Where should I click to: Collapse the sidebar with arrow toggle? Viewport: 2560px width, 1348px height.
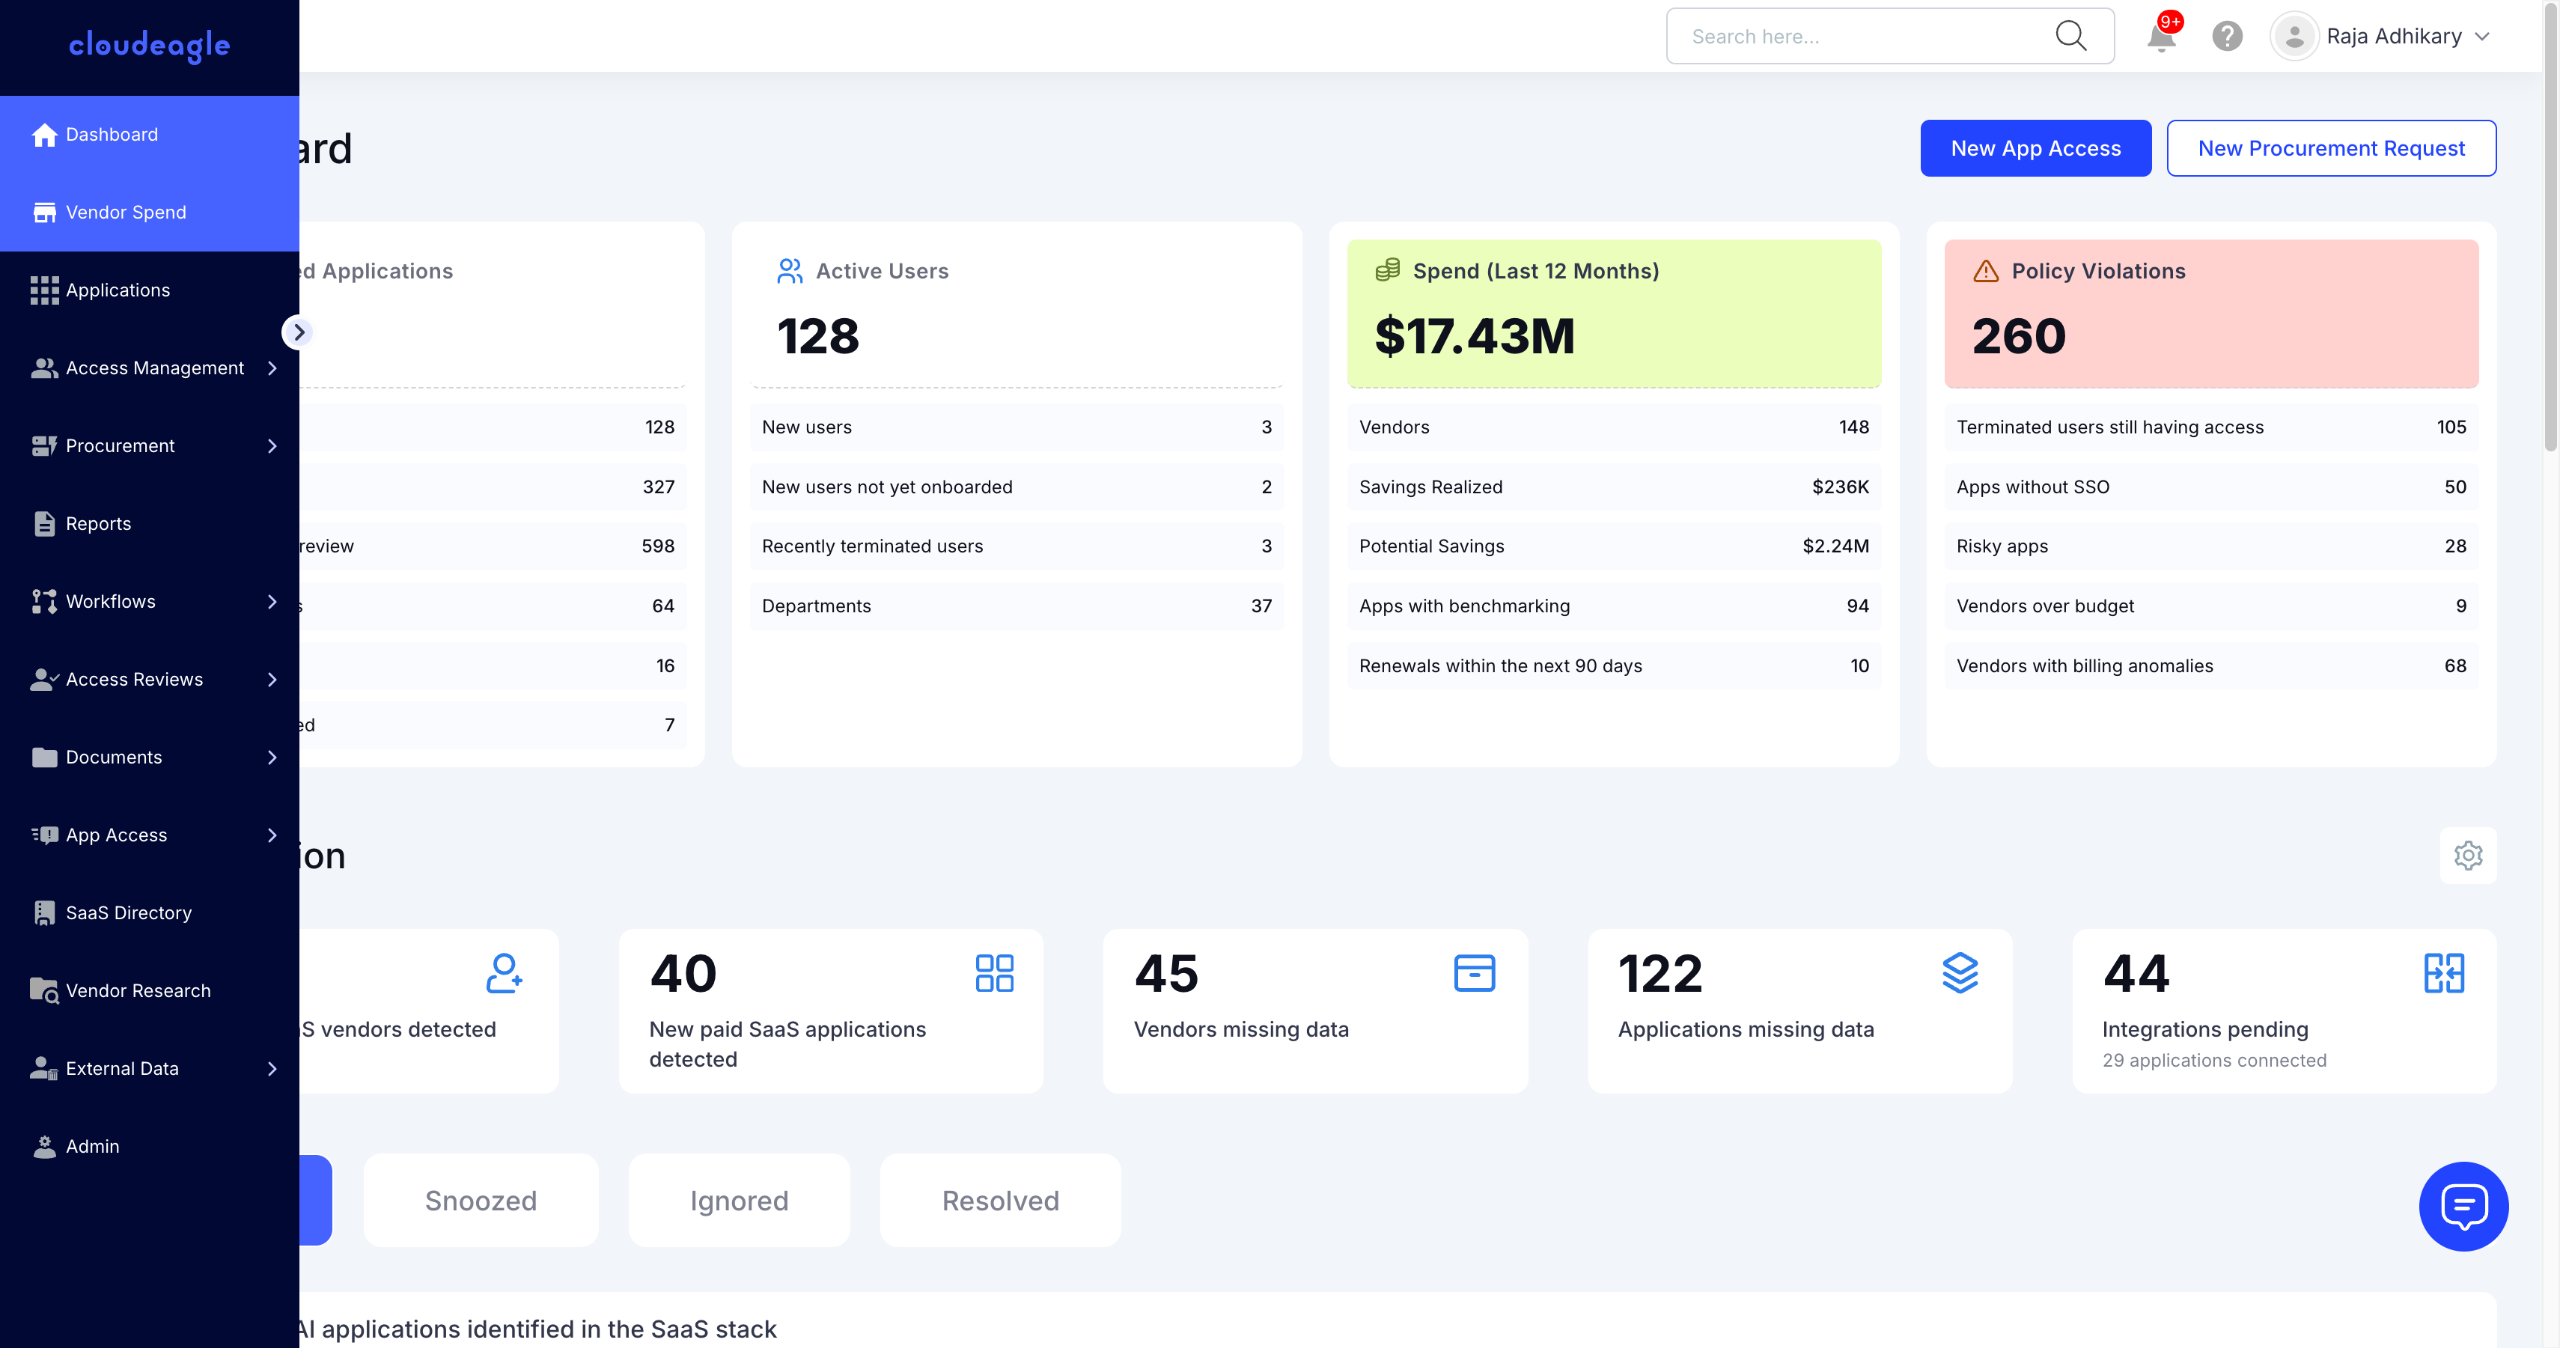pyautogui.click(x=298, y=332)
